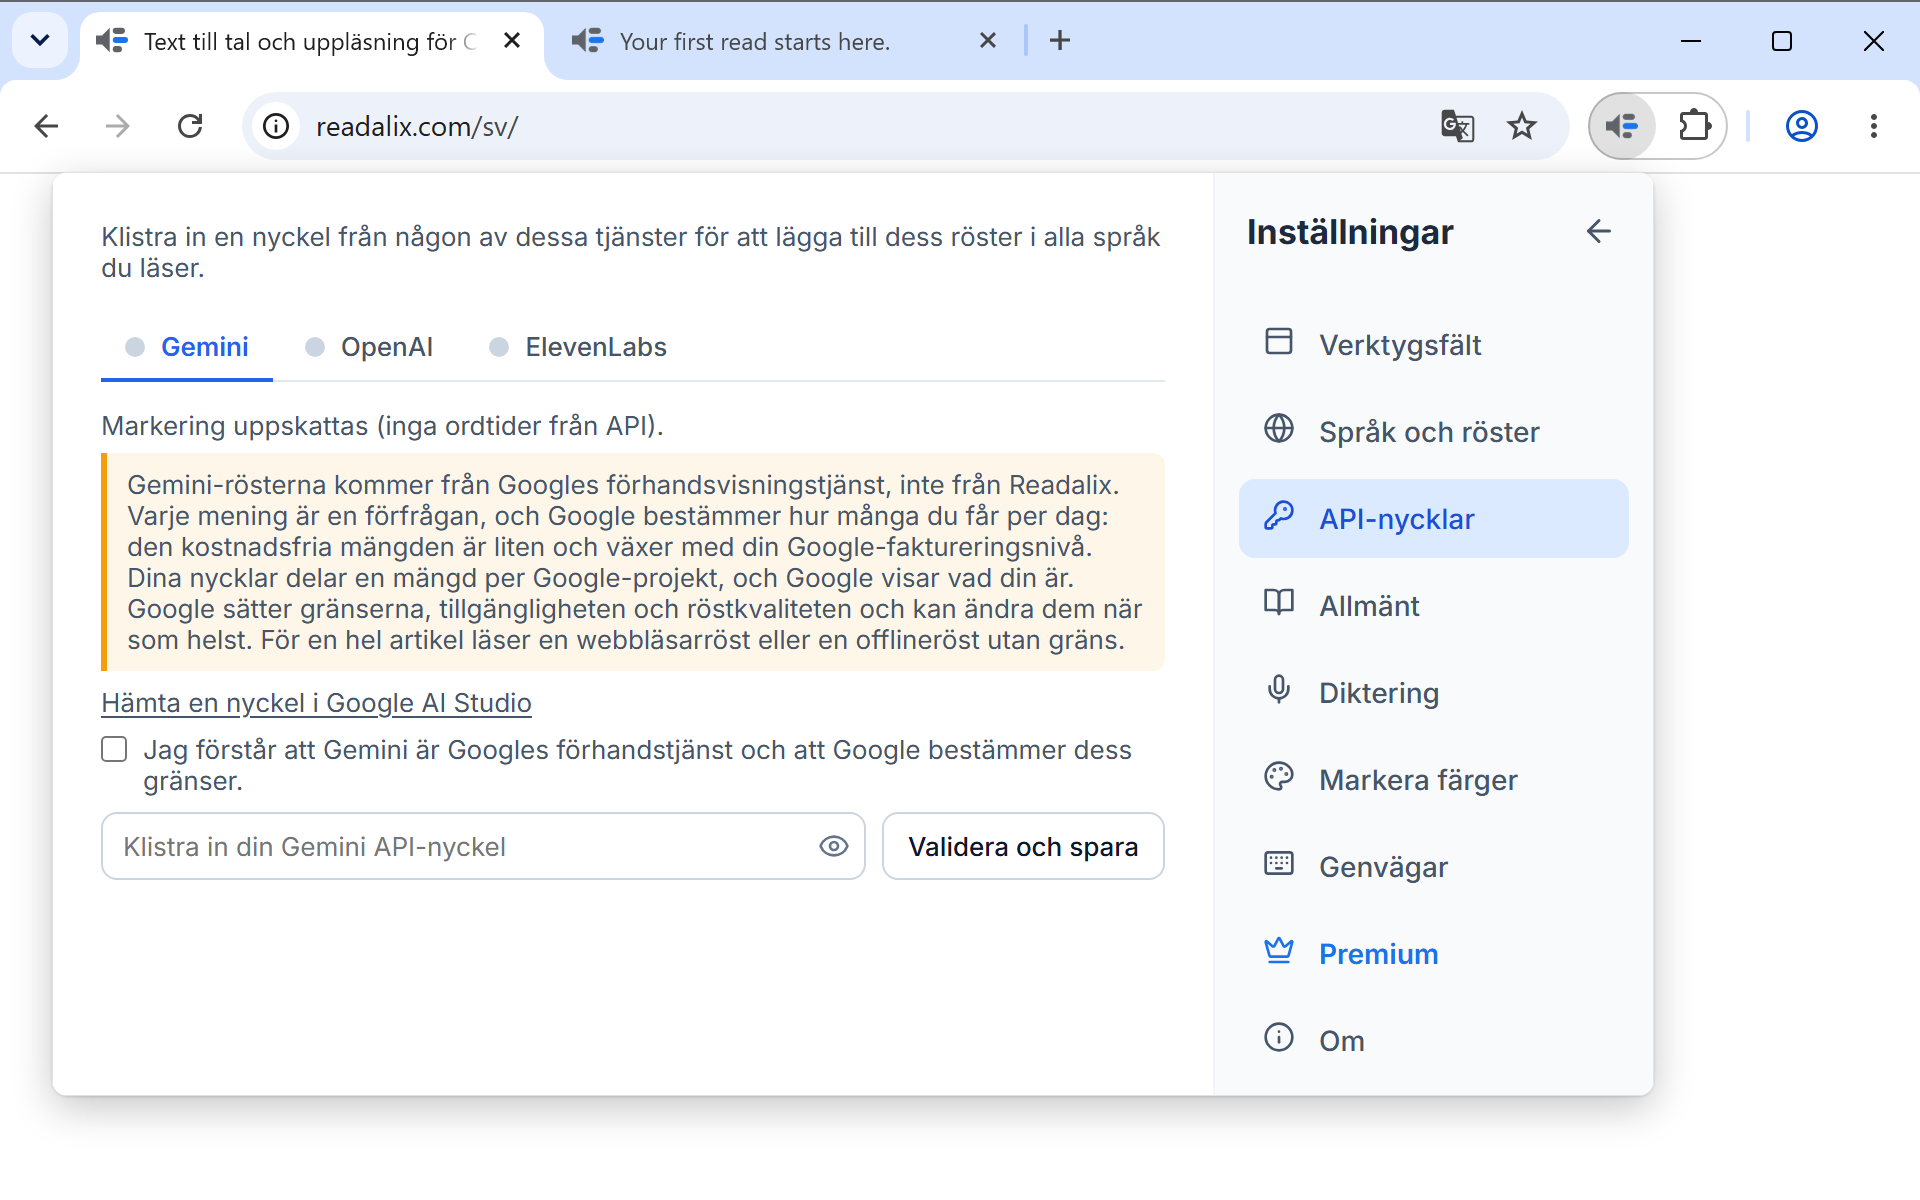Open Hämta en nyckel i Google AI Studio link
This screenshot has width=1920, height=1200.
point(316,703)
